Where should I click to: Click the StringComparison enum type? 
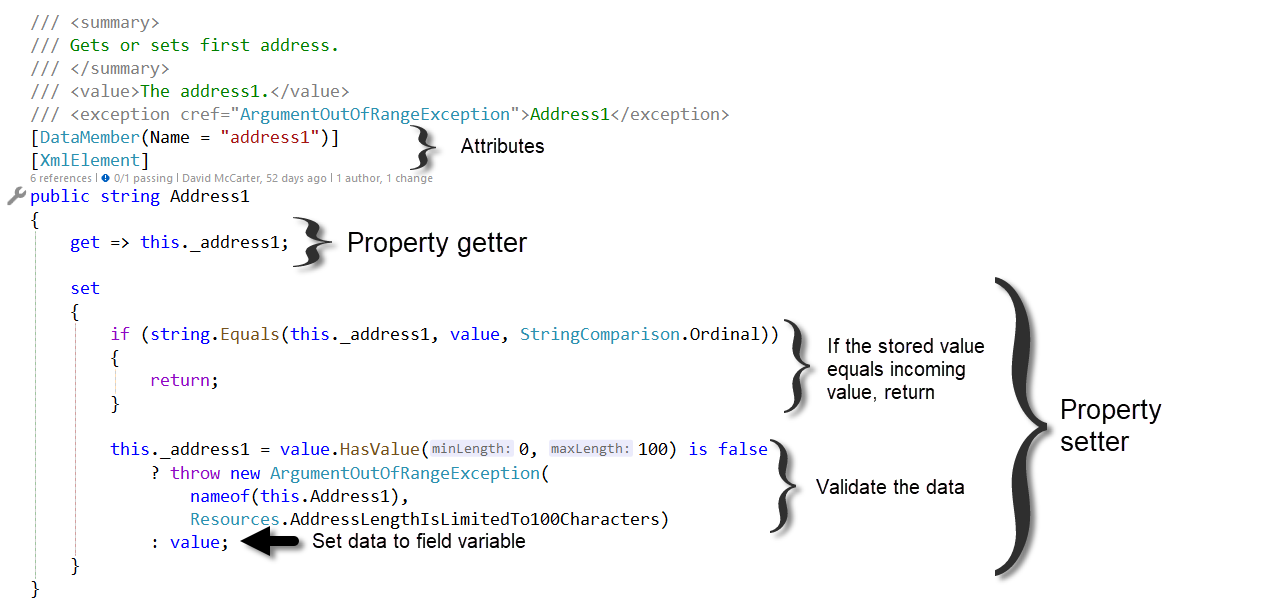pyautogui.click(x=600, y=335)
